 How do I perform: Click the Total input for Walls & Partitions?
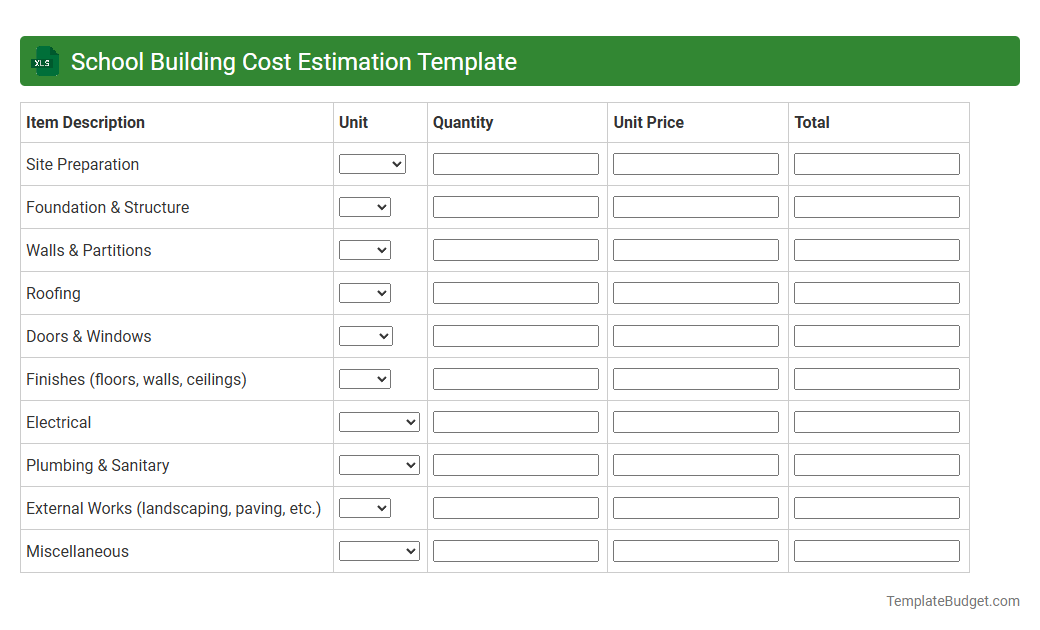point(876,249)
